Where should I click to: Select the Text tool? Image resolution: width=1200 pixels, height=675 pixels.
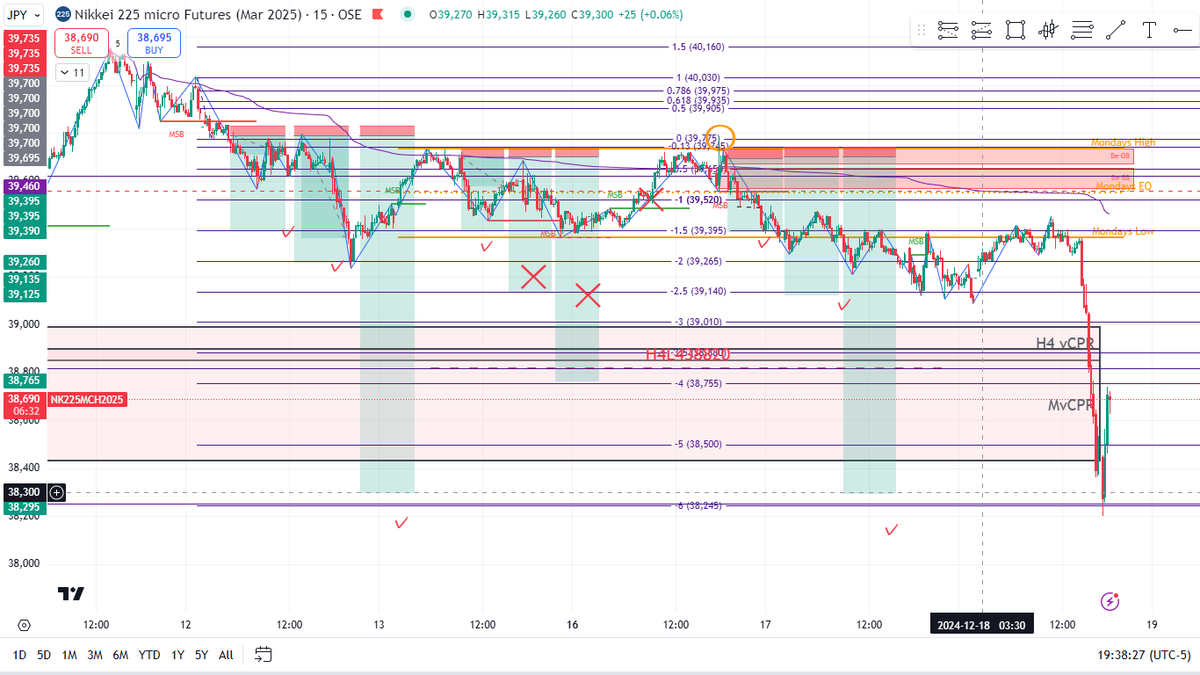click(1150, 30)
